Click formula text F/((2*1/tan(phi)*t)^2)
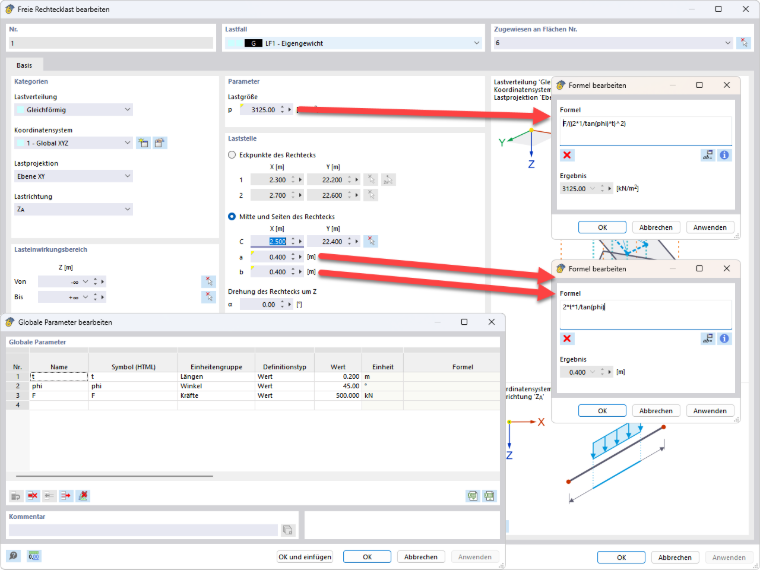Viewport: 760px width, 570px height. [594, 124]
